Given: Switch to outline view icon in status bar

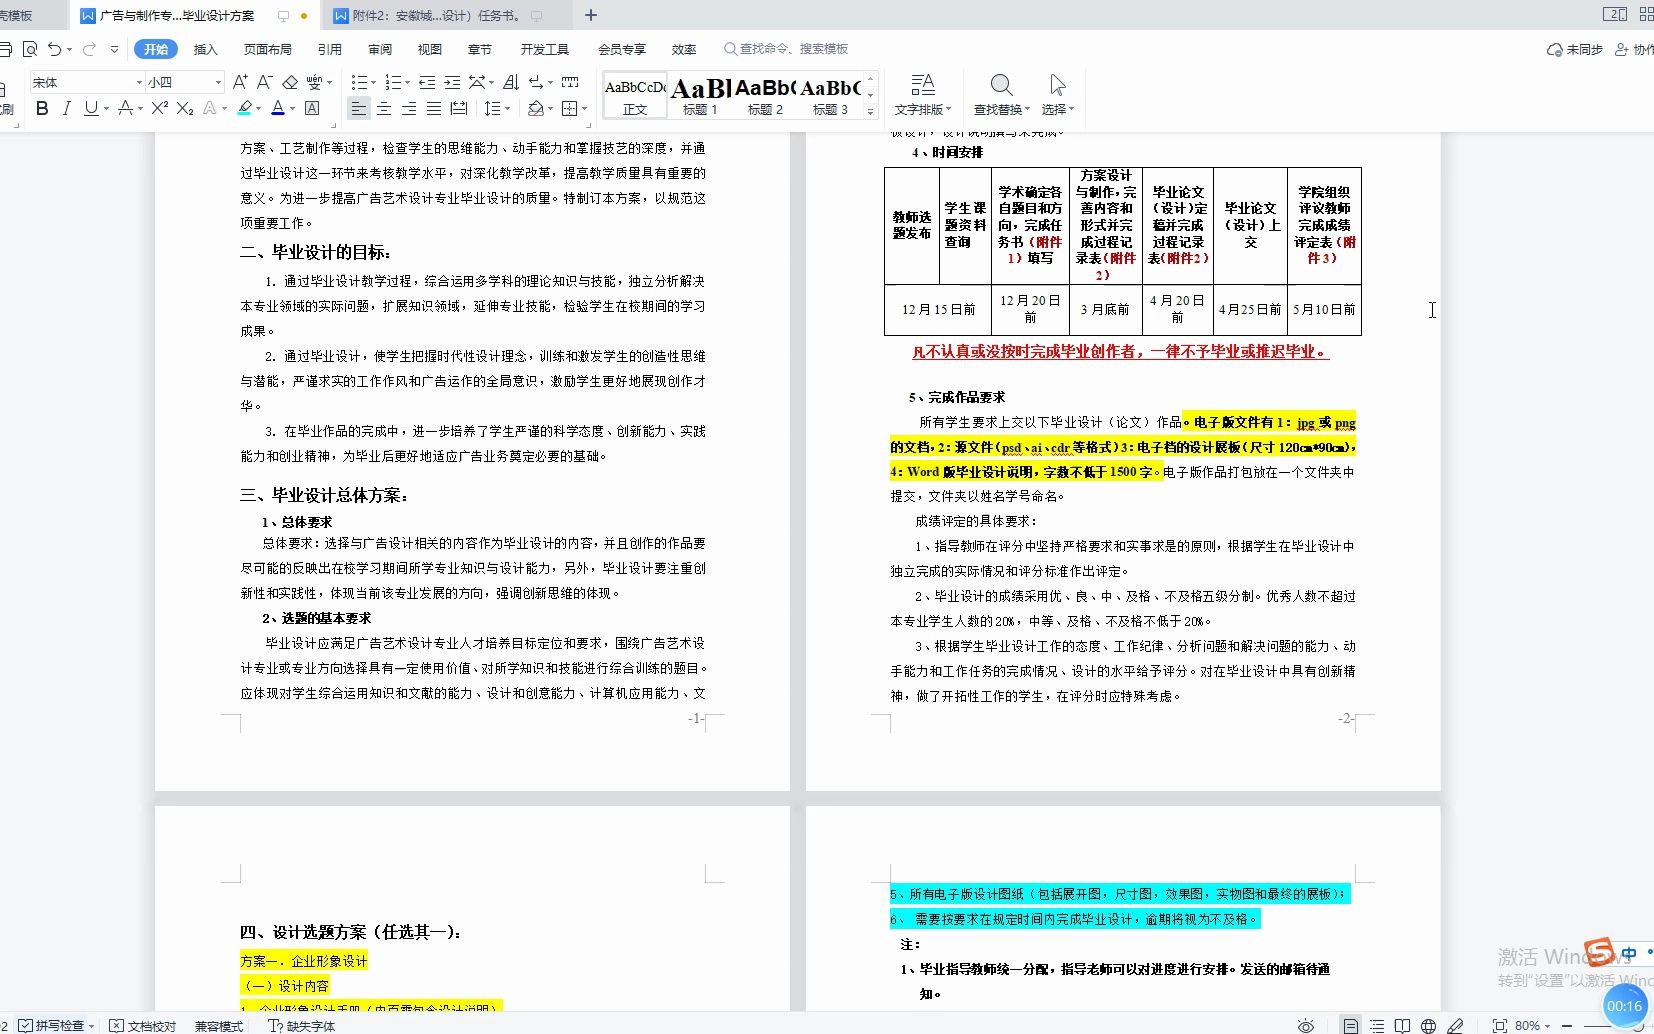Looking at the screenshot, I should pyautogui.click(x=1377, y=1025).
